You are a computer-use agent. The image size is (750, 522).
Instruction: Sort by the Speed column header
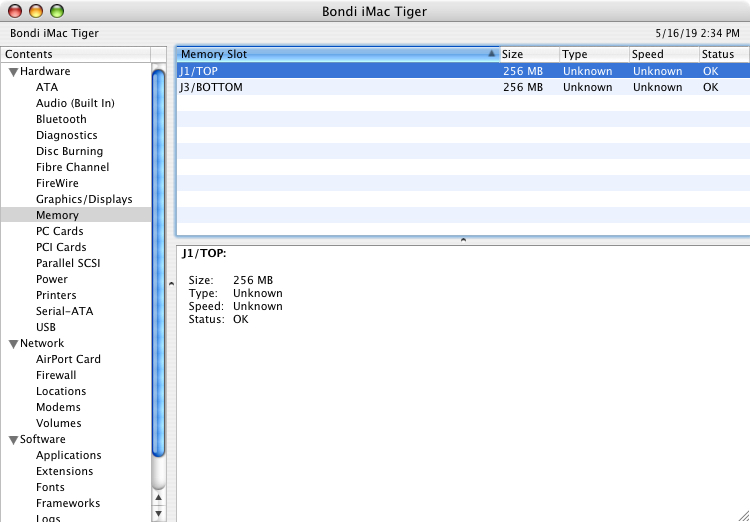pos(664,55)
